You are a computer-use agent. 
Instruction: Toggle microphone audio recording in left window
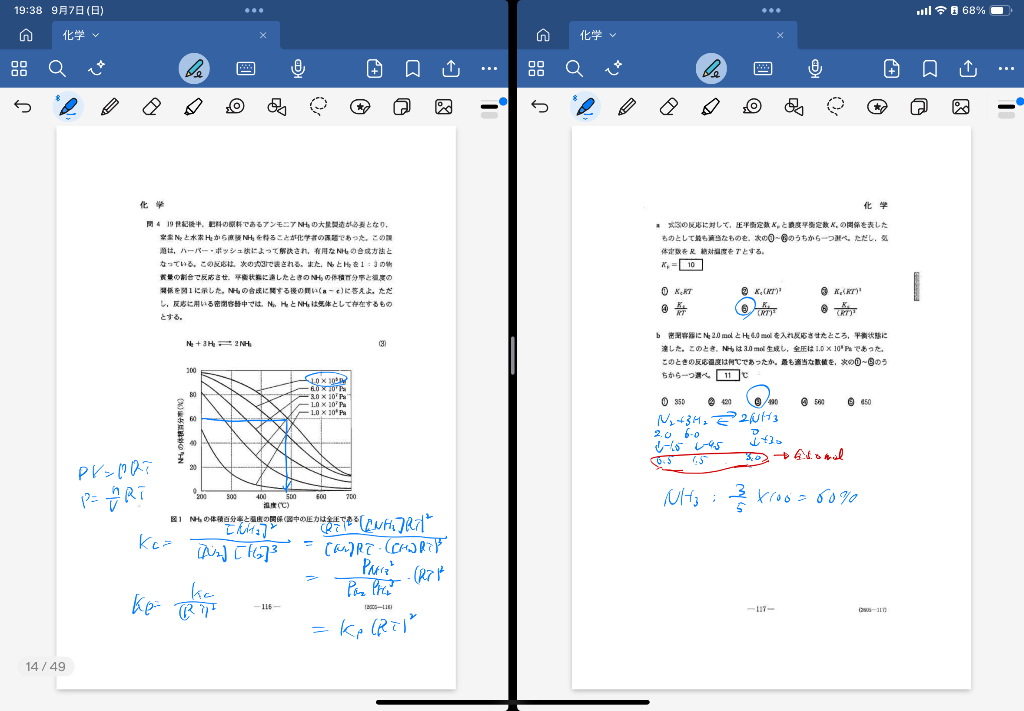pyautogui.click(x=298, y=68)
